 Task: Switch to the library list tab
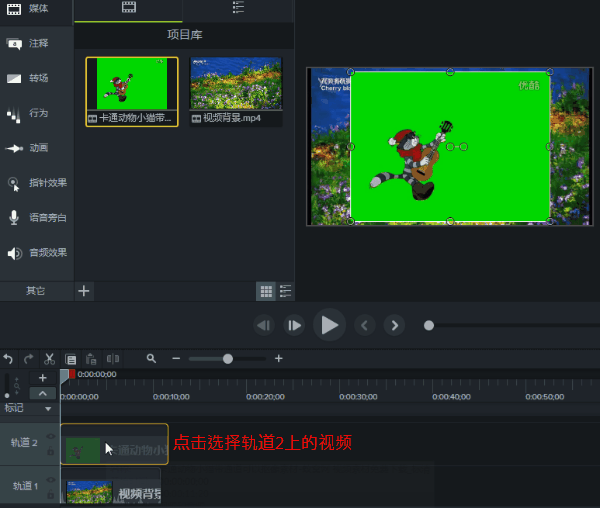[x=238, y=8]
